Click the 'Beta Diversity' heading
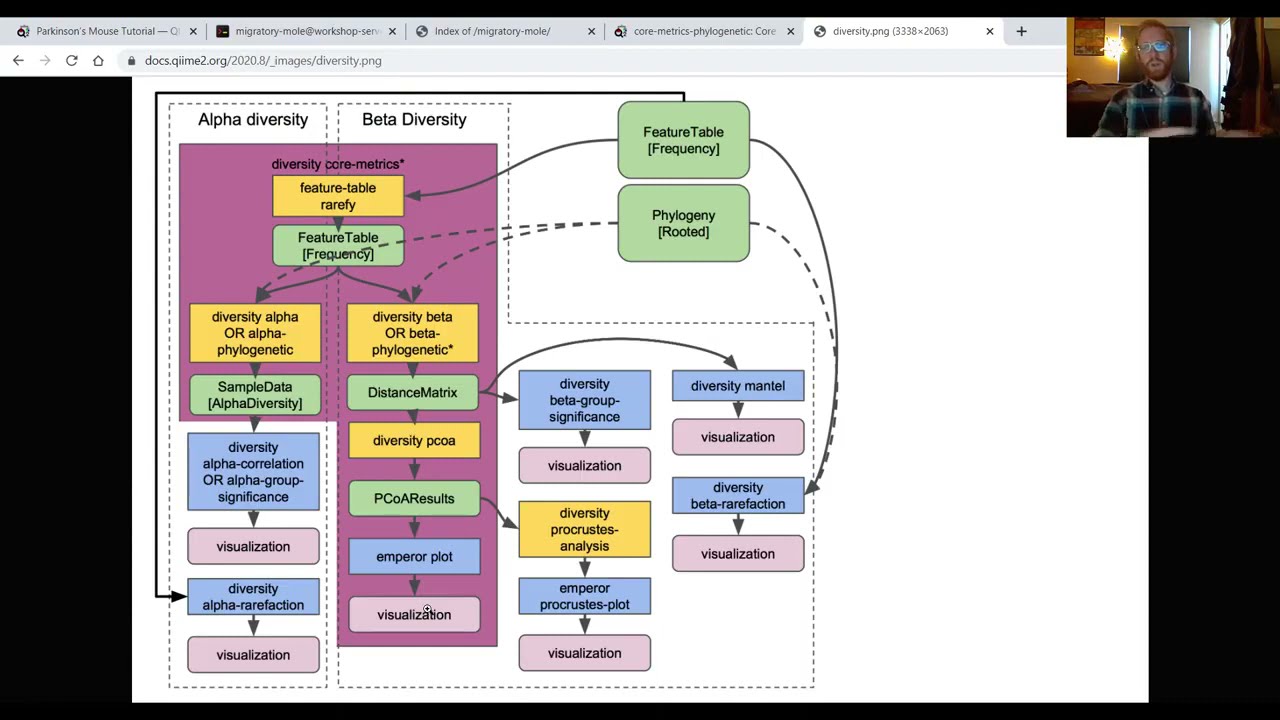This screenshot has width=1280, height=720. click(414, 119)
